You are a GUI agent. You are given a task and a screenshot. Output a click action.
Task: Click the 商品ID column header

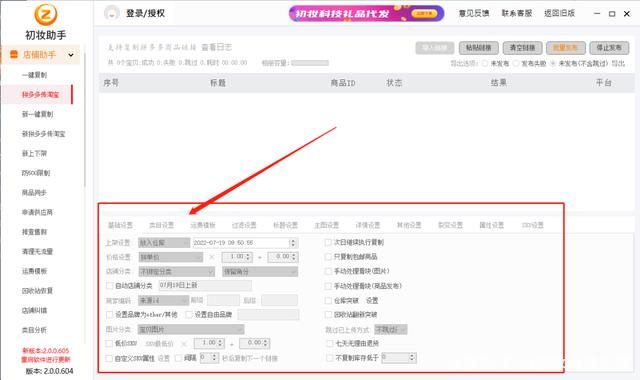[343, 83]
